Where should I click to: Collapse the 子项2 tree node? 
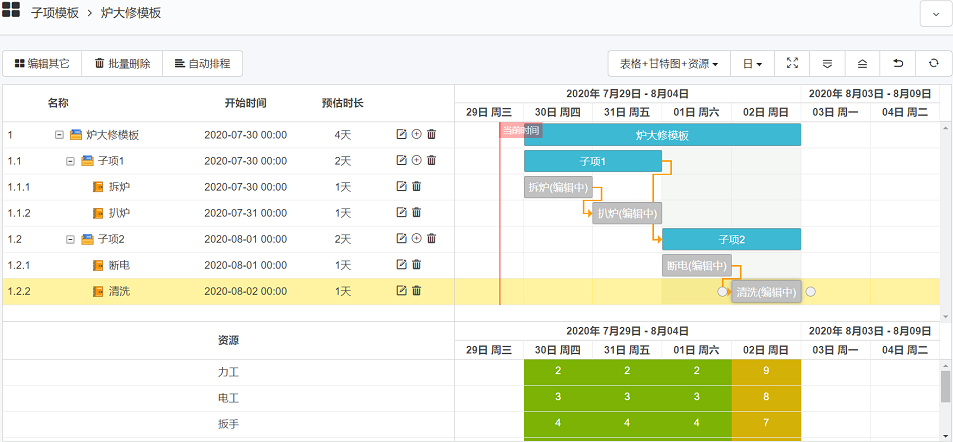tap(71, 238)
